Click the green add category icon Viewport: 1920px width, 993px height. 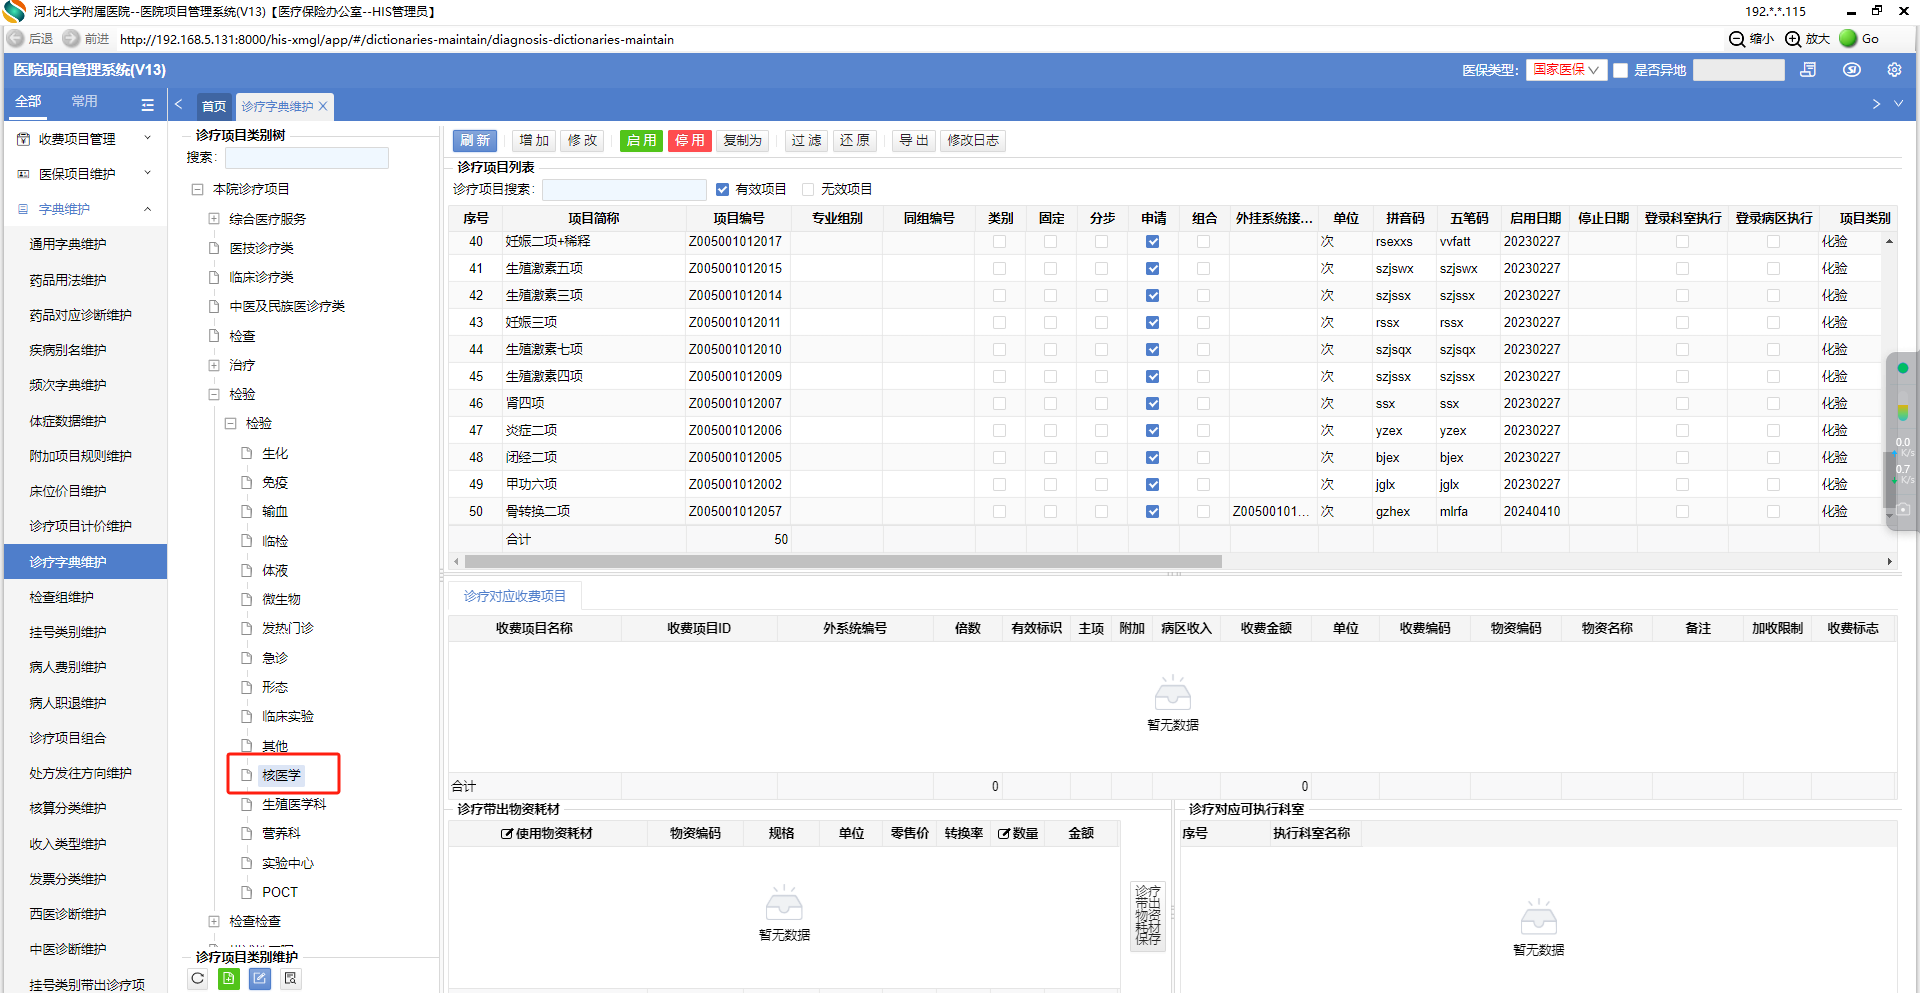tap(229, 979)
